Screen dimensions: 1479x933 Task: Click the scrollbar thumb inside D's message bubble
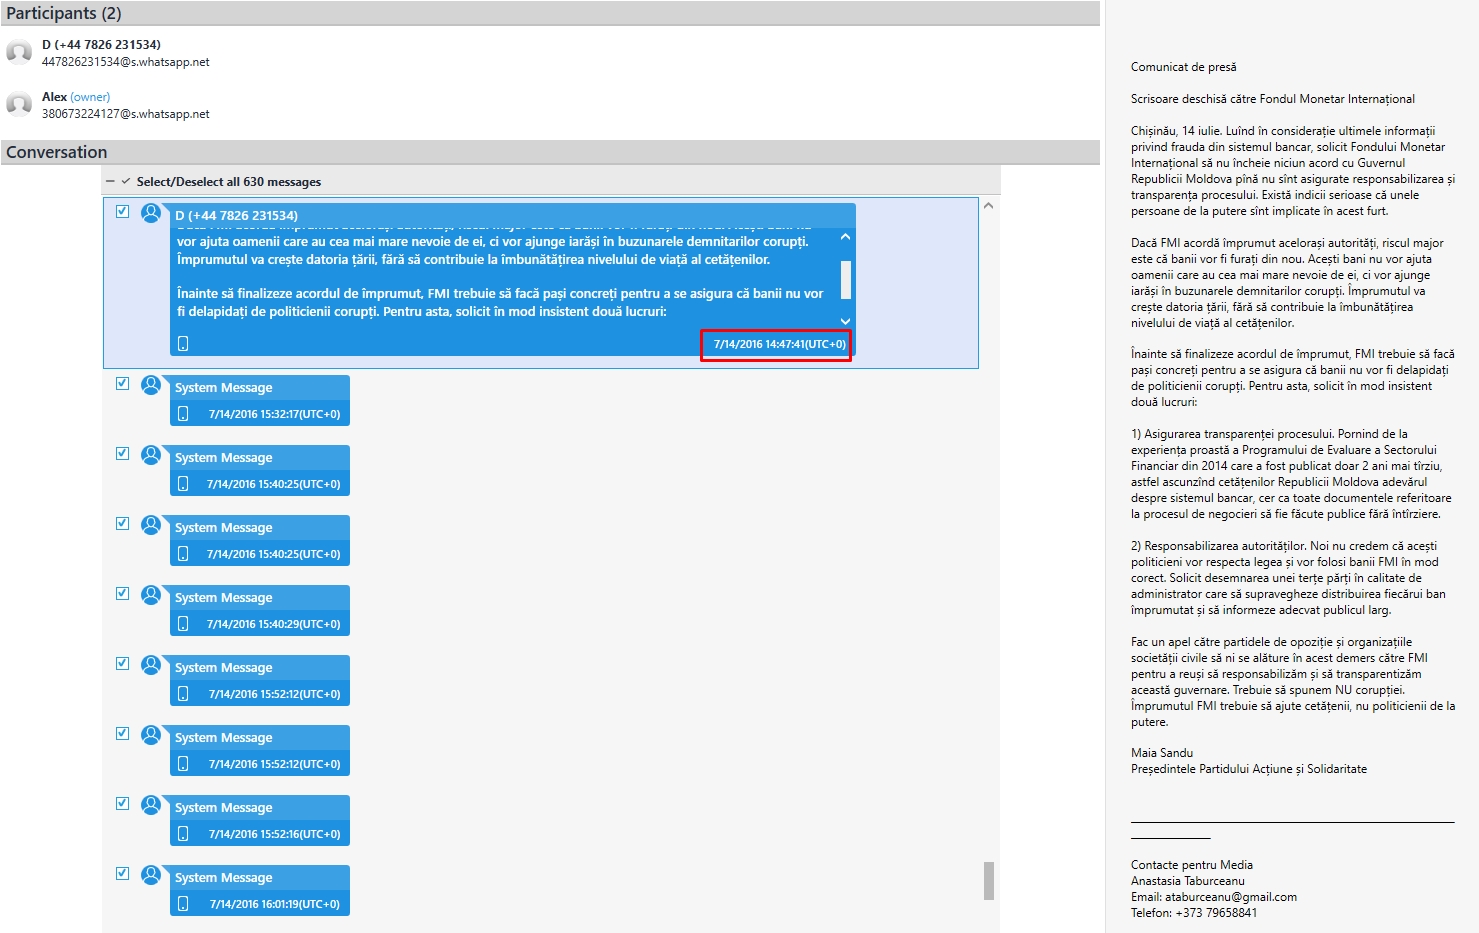846,280
